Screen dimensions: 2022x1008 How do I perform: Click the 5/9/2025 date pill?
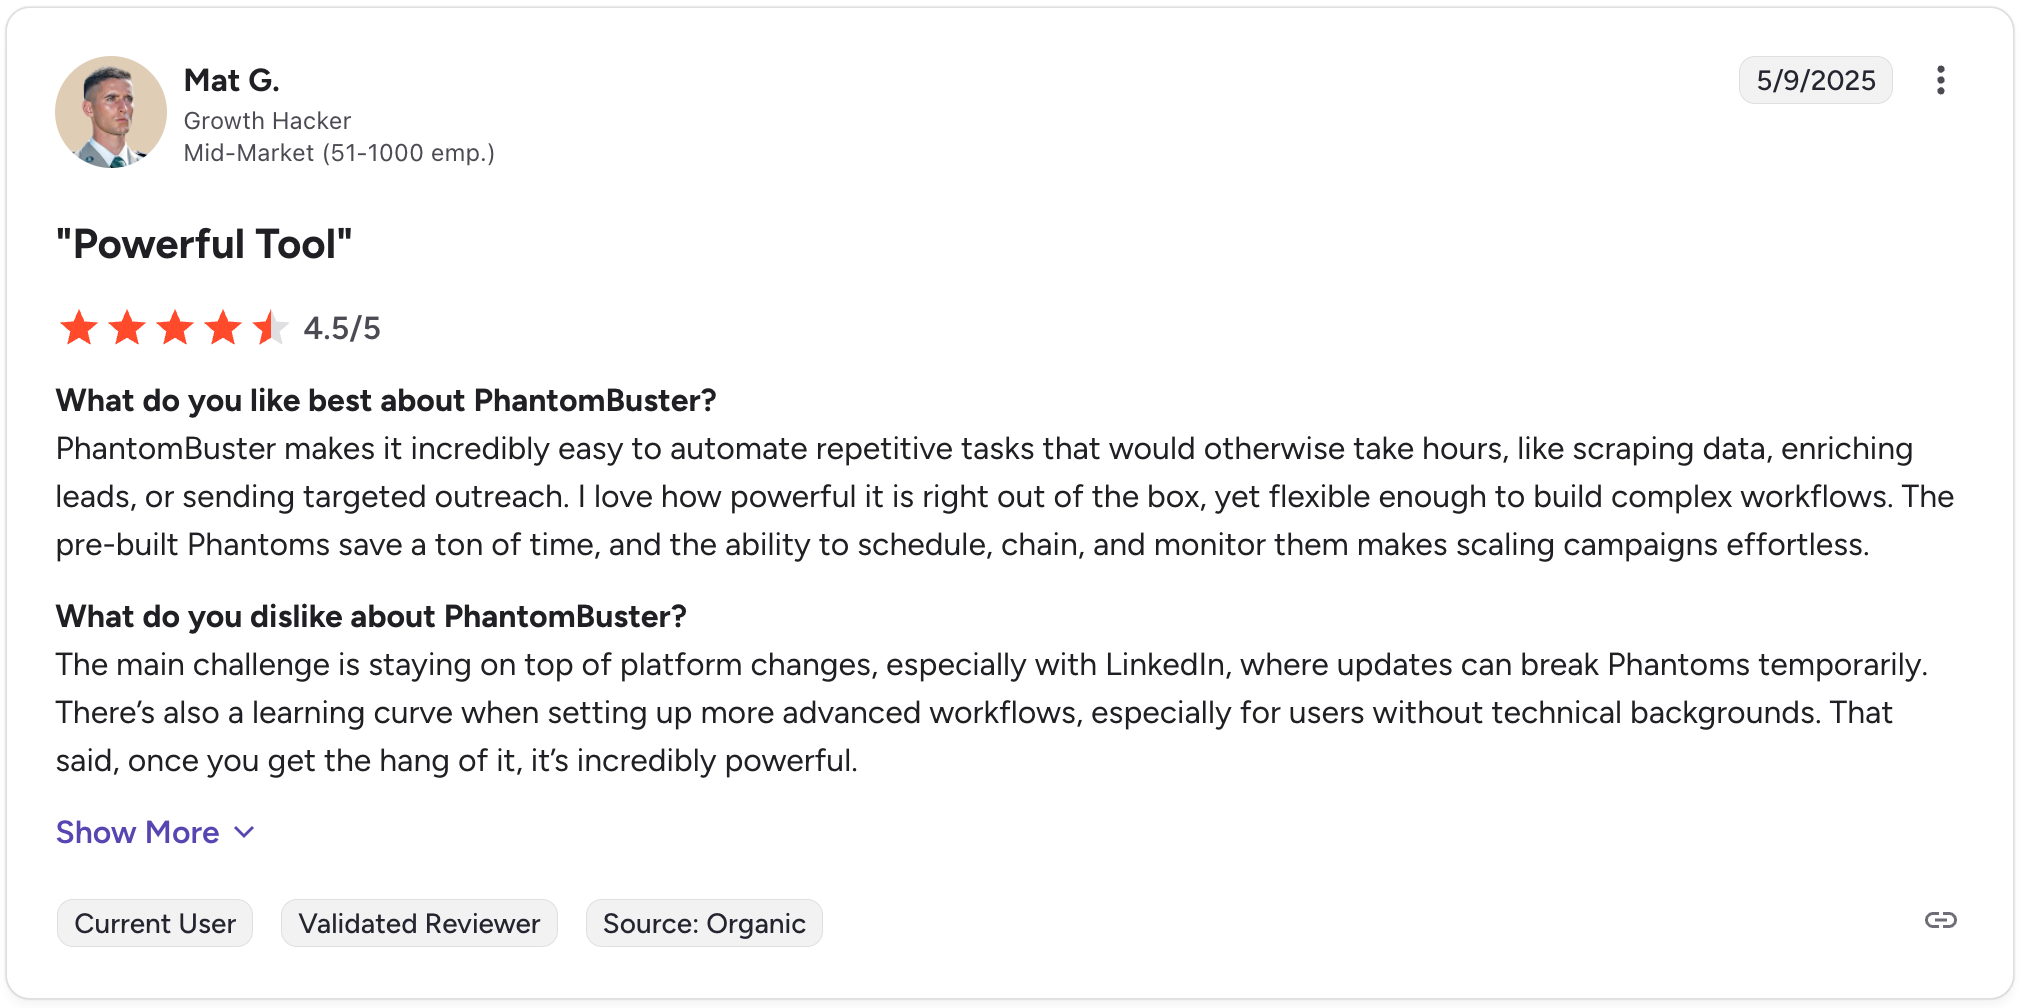pos(1815,80)
